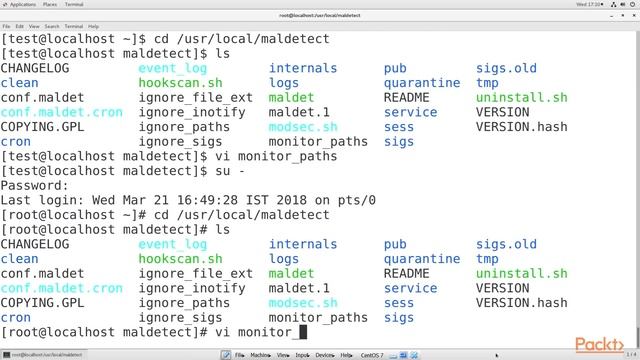
Task: Open the terminal's Search menu
Action: click(x=52, y=27)
